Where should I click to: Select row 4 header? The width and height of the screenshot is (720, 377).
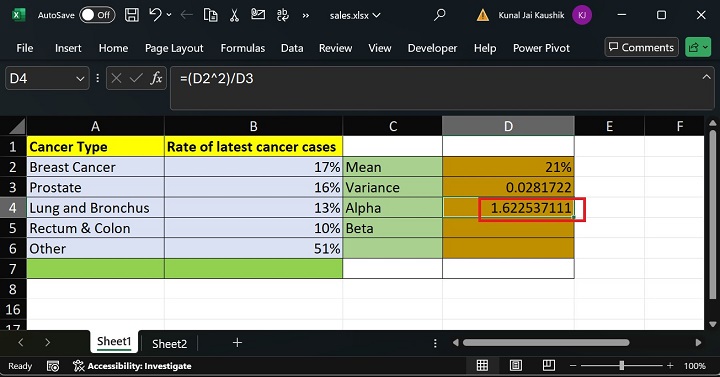[x=13, y=208]
